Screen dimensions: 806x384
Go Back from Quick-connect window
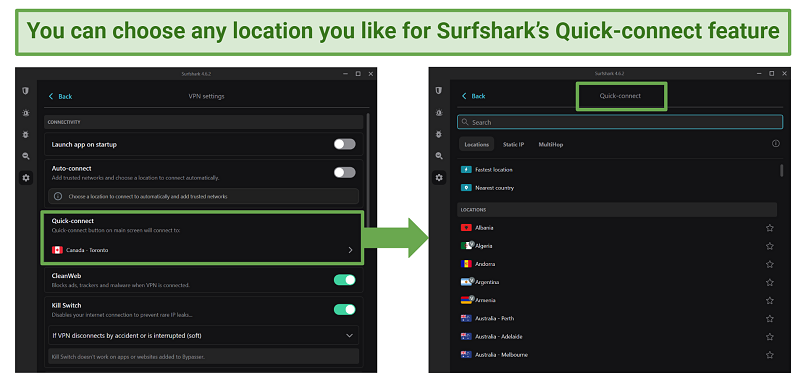point(474,96)
